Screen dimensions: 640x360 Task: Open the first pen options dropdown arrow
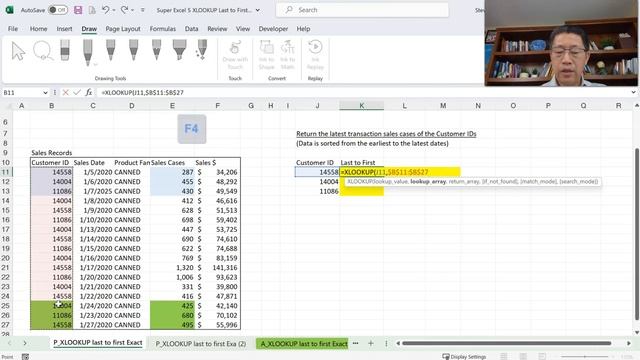(x=96, y=64)
